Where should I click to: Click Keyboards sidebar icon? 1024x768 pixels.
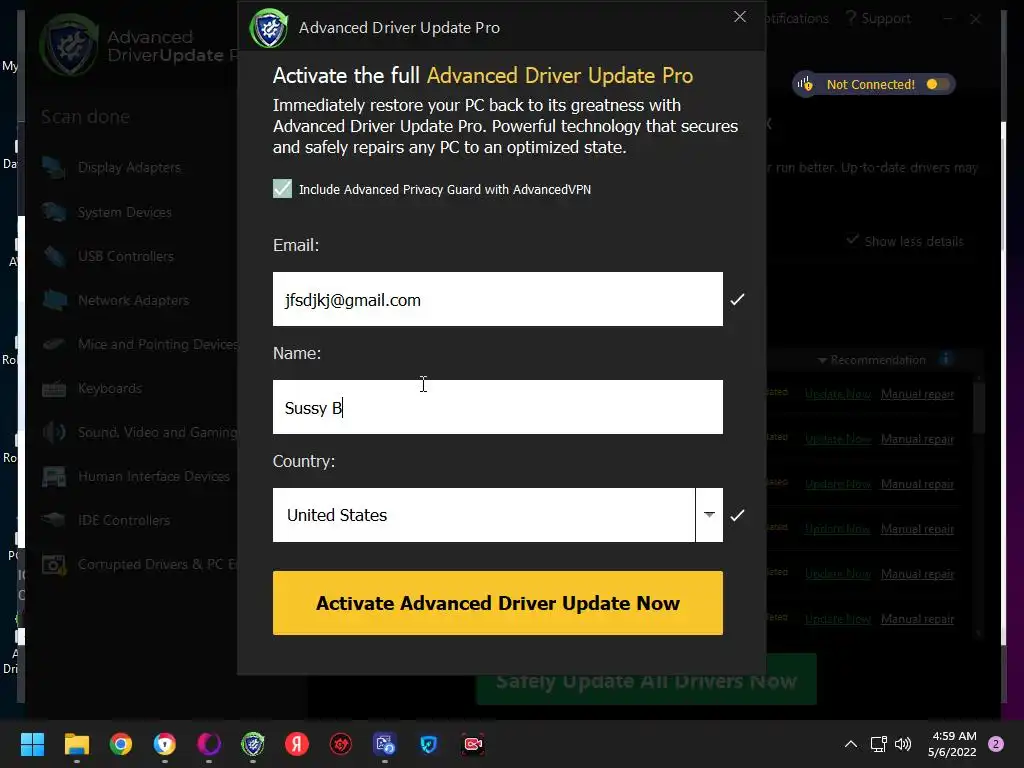[x=54, y=389]
